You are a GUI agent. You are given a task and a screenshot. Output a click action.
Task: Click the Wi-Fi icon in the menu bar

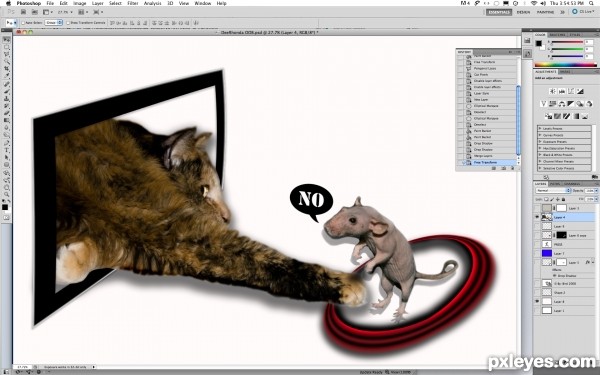[x=534, y=3]
